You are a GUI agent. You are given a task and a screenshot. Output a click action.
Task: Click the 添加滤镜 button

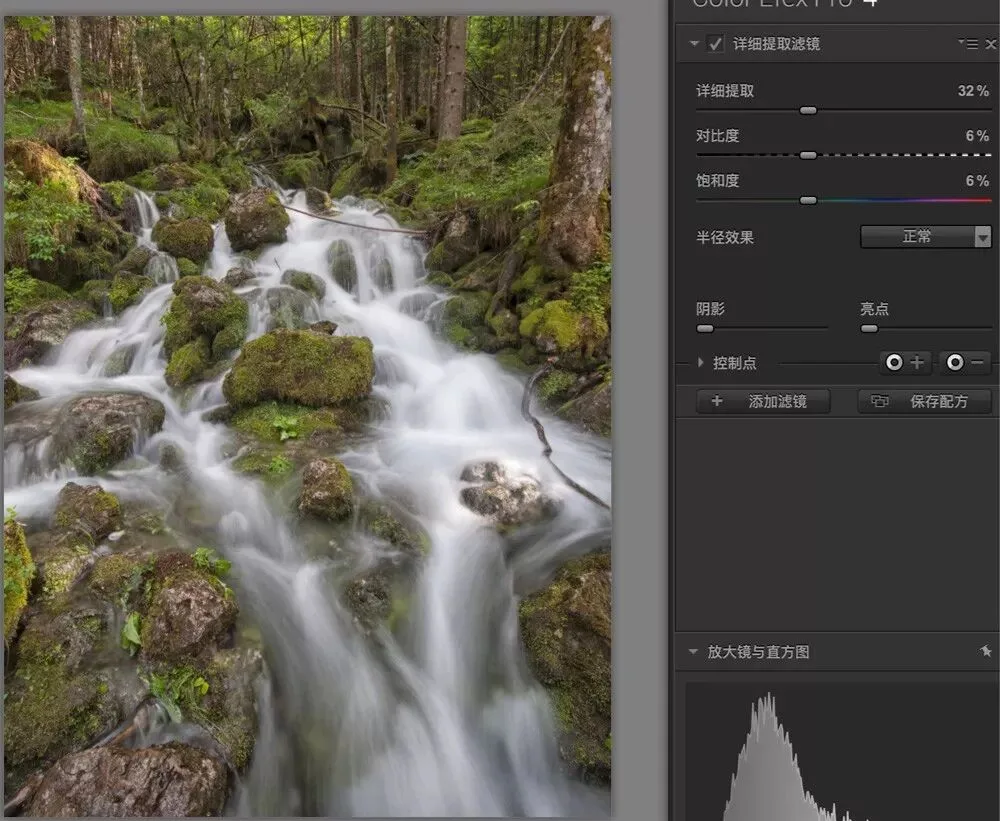coord(763,401)
